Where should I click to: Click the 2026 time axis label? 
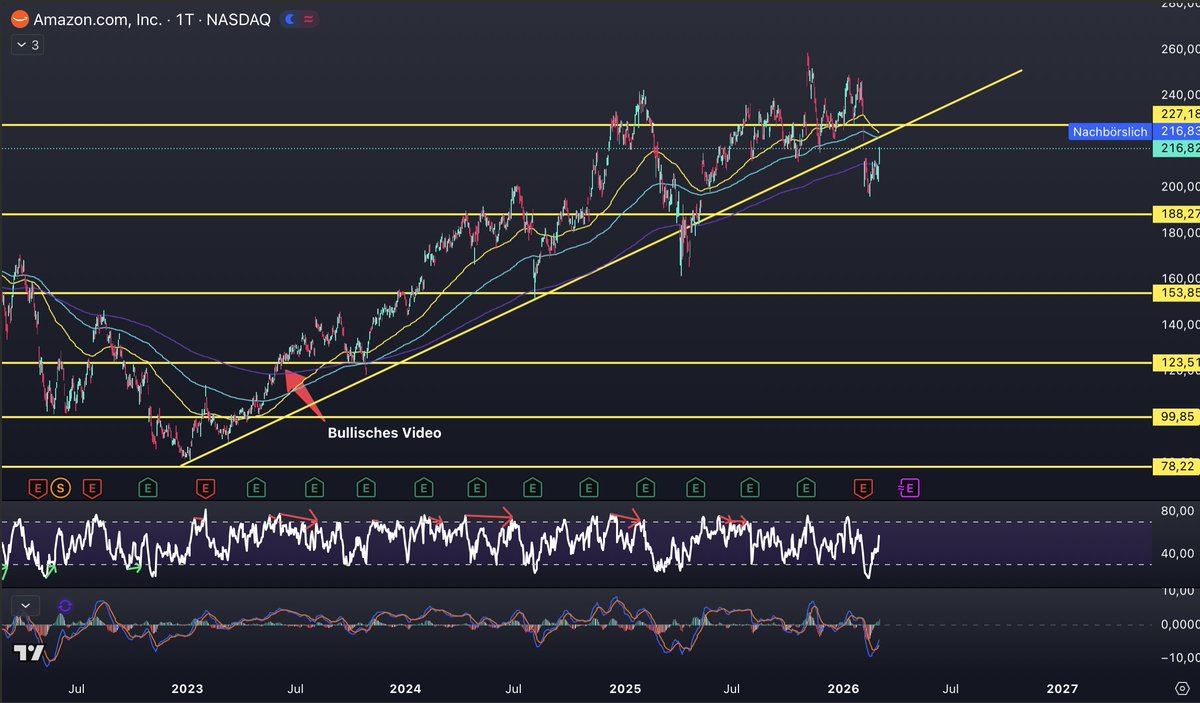click(844, 689)
